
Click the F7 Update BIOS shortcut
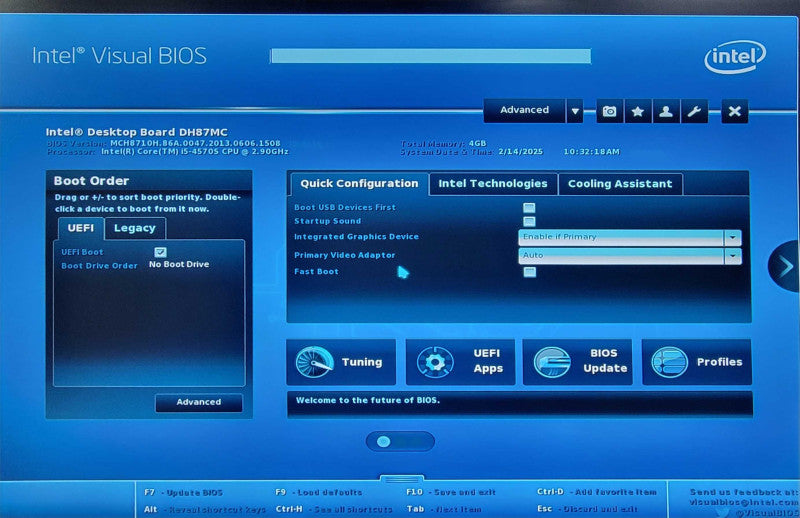point(184,492)
